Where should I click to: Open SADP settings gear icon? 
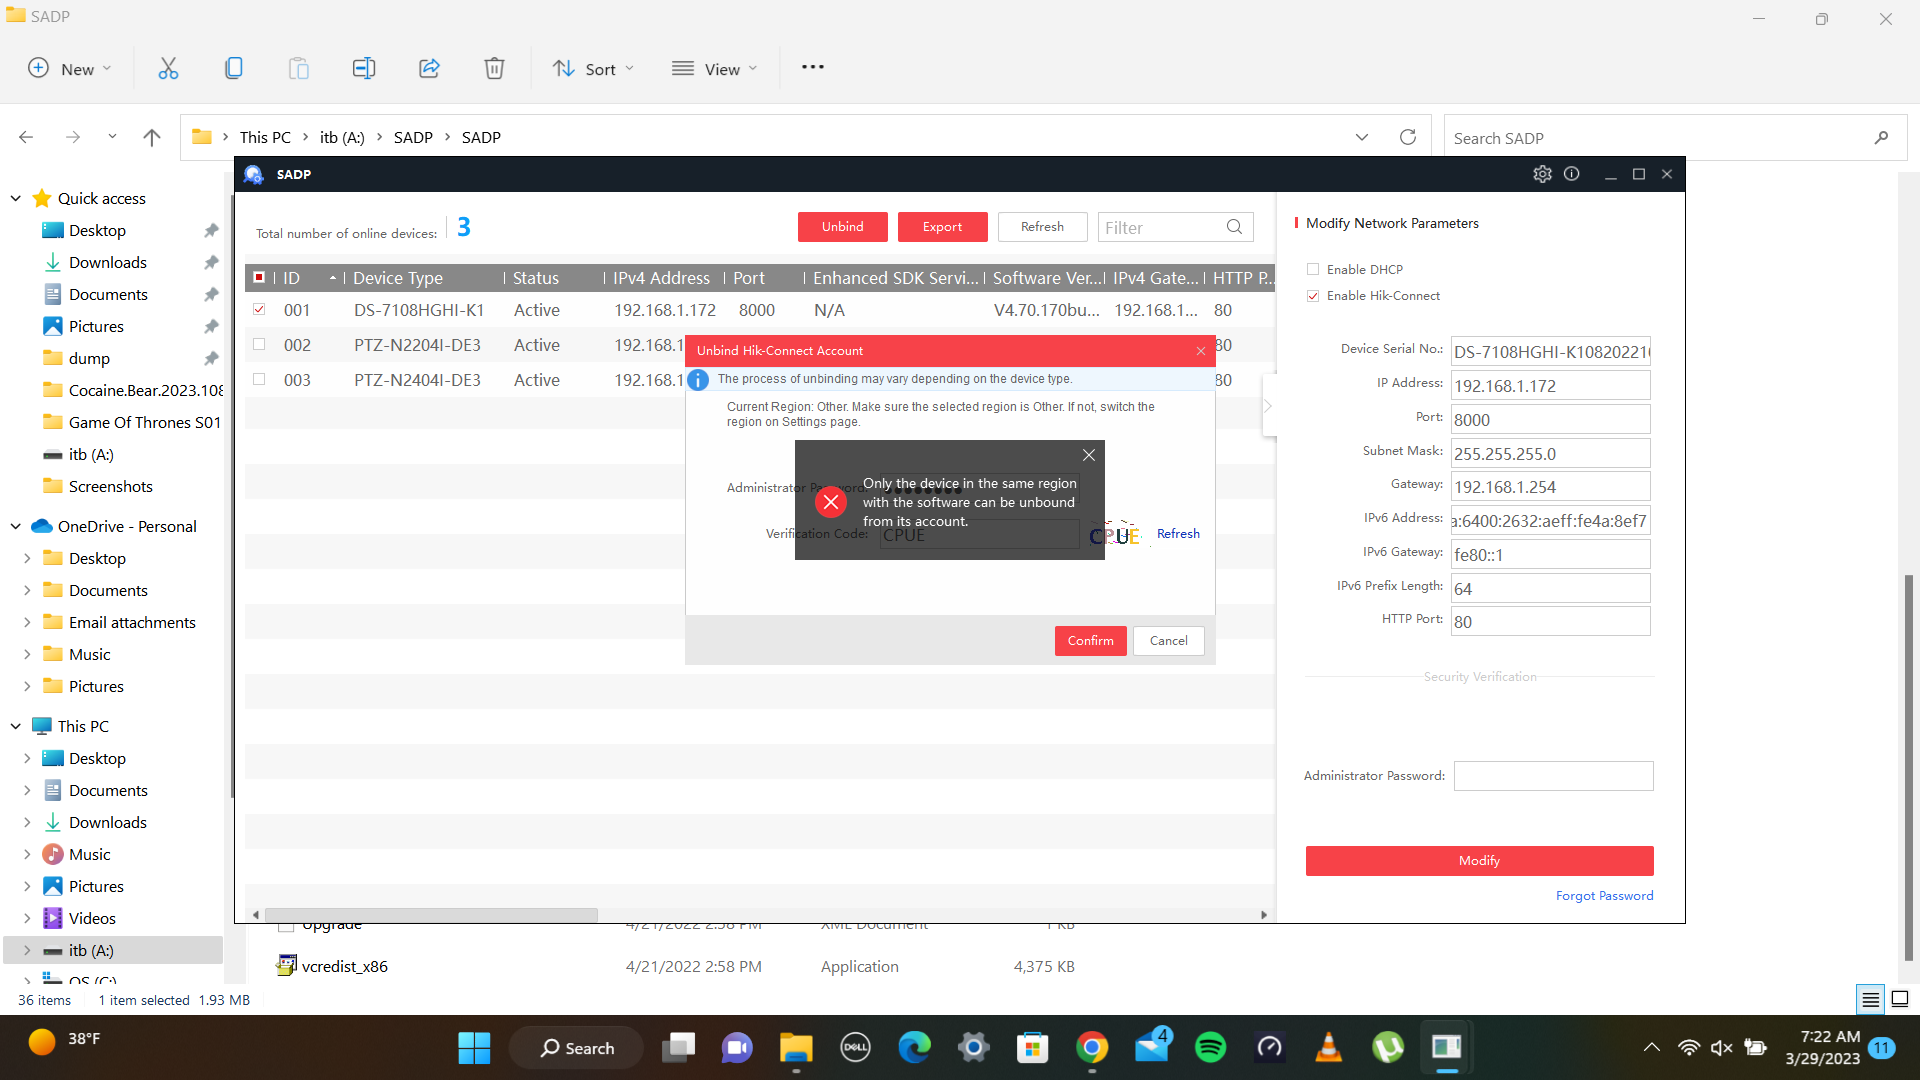[1542, 174]
